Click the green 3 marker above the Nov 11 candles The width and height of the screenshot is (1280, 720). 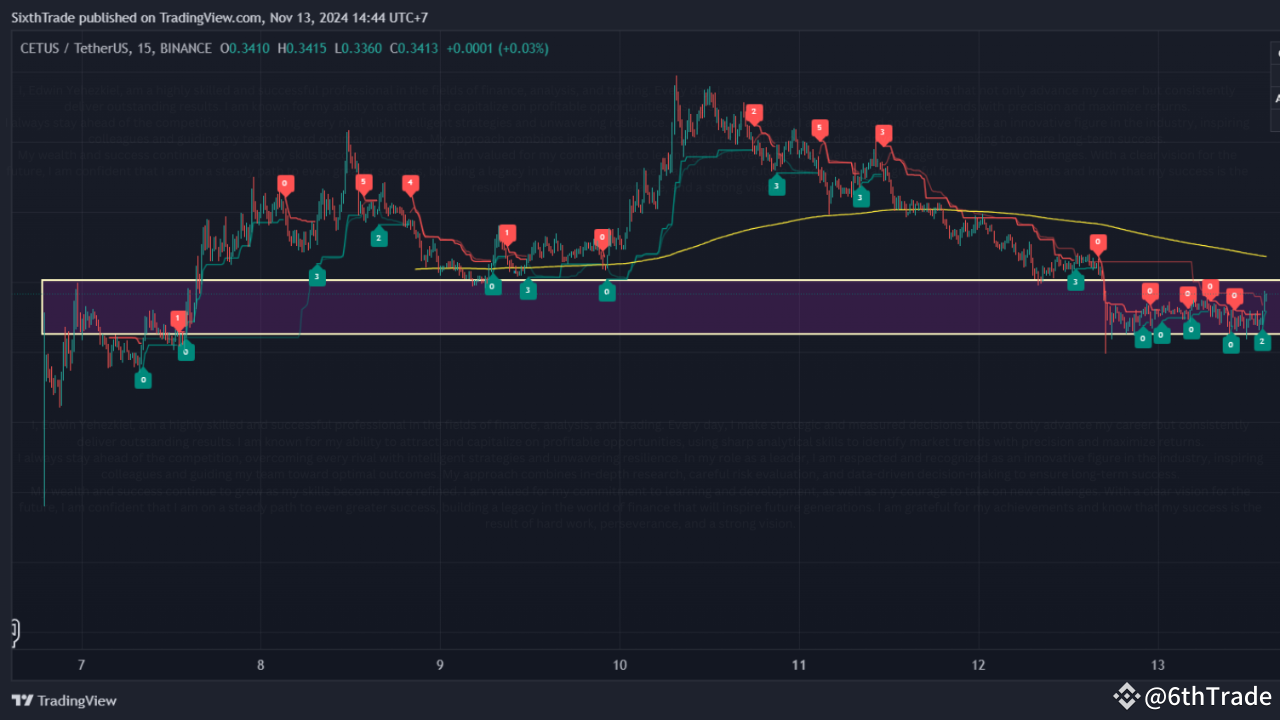pos(777,185)
